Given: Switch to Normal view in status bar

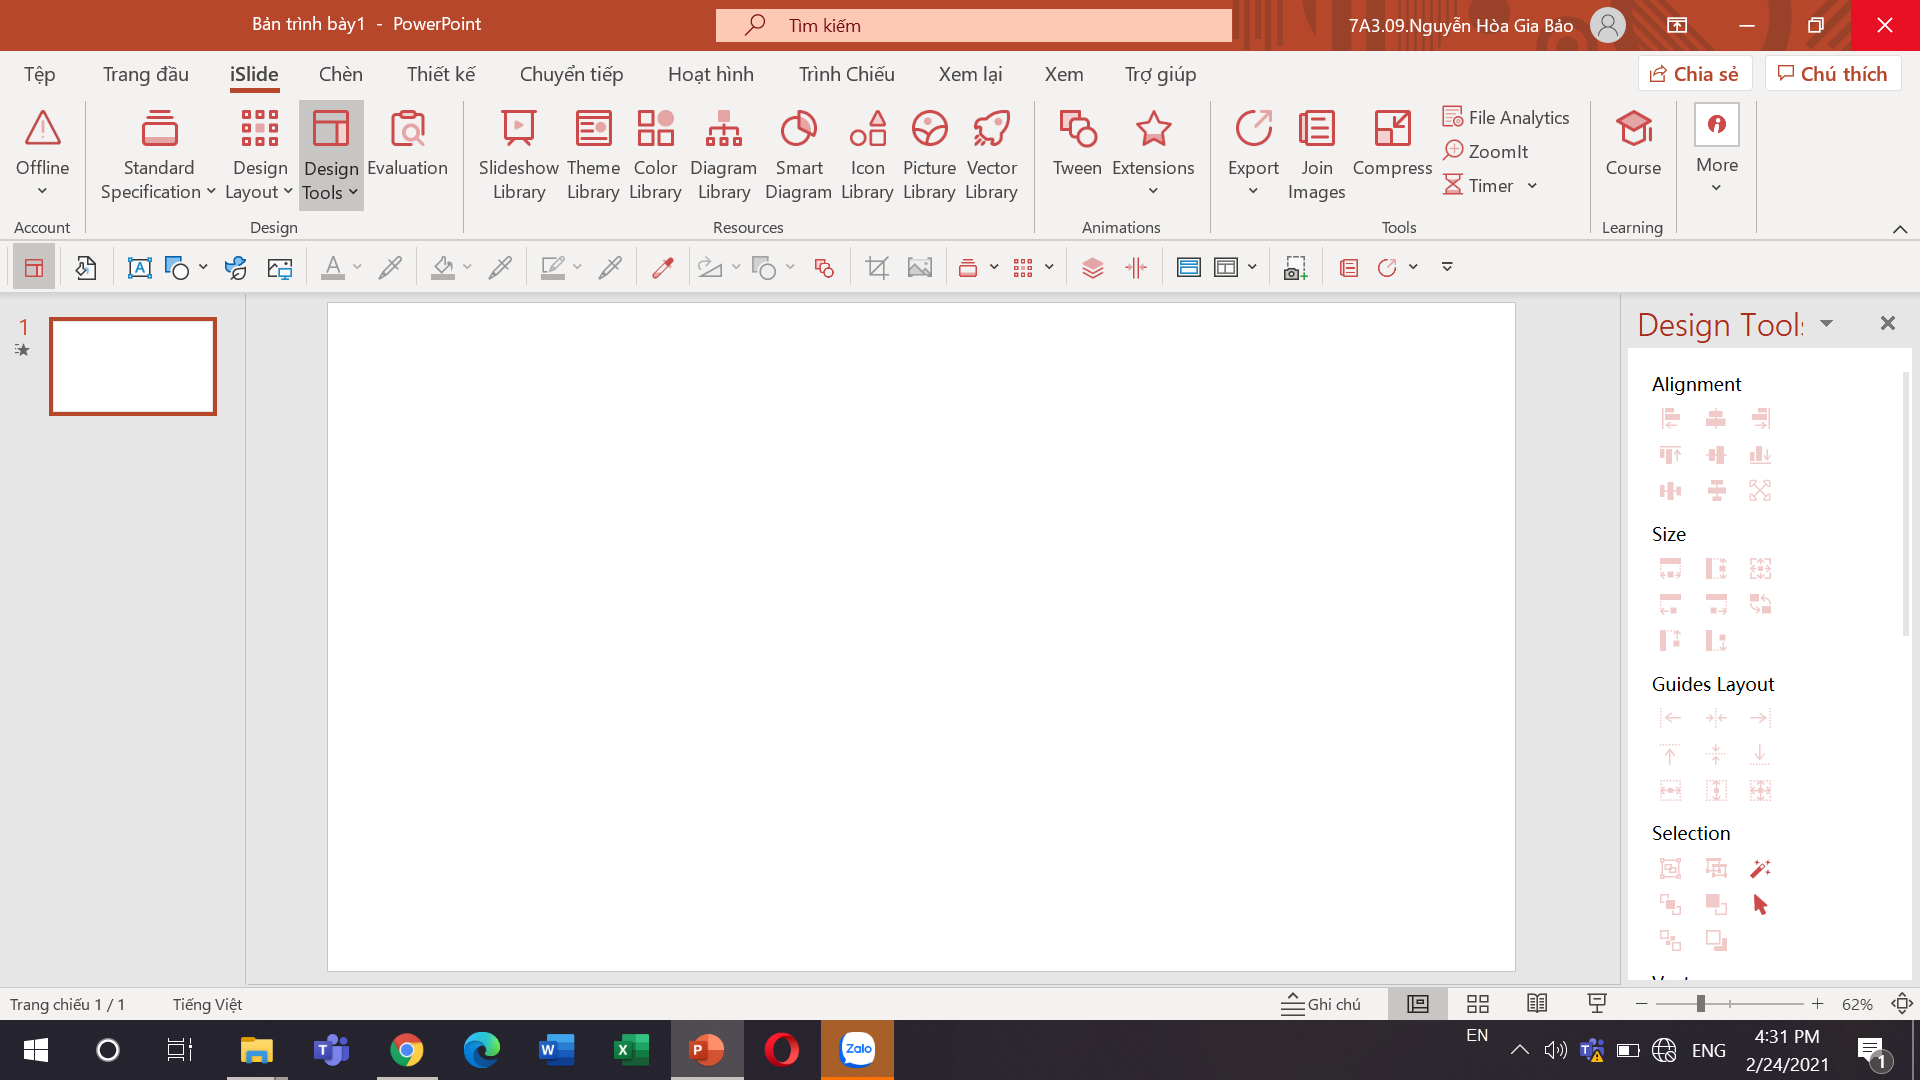Looking at the screenshot, I should (1418, 1004).
